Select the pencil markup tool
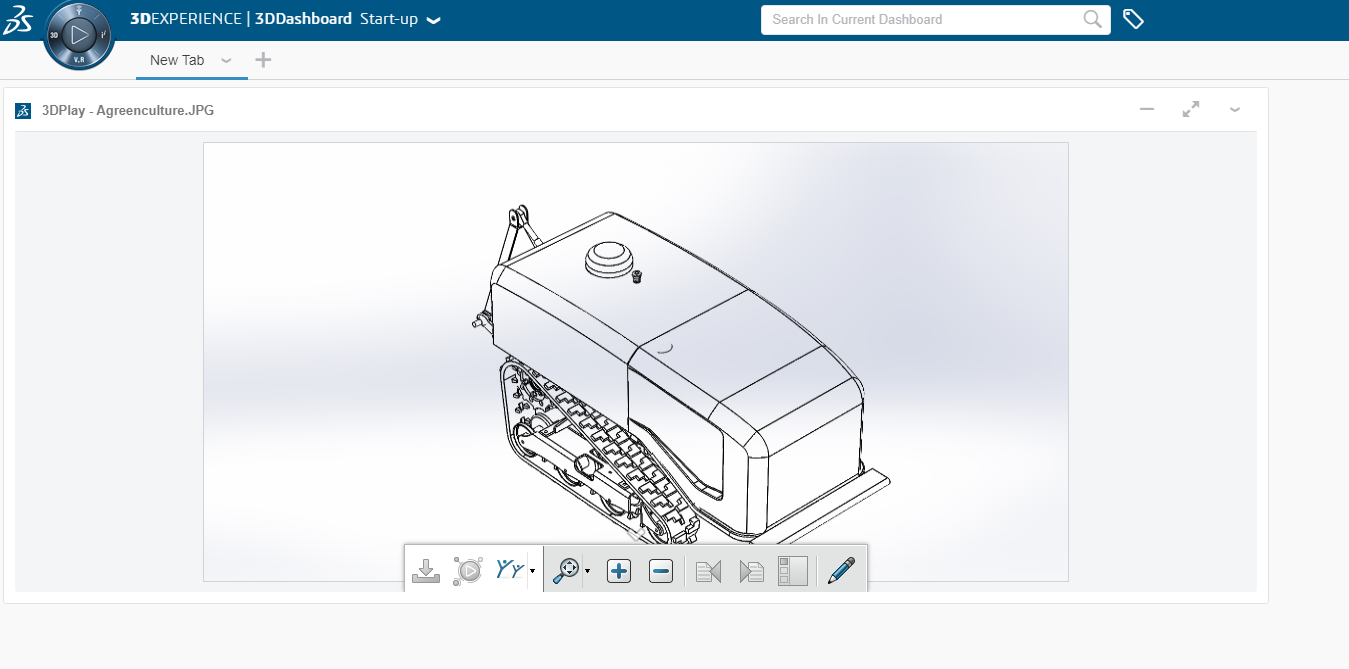The height and width of the screenshot is (669, 1349). coord(841,569)
